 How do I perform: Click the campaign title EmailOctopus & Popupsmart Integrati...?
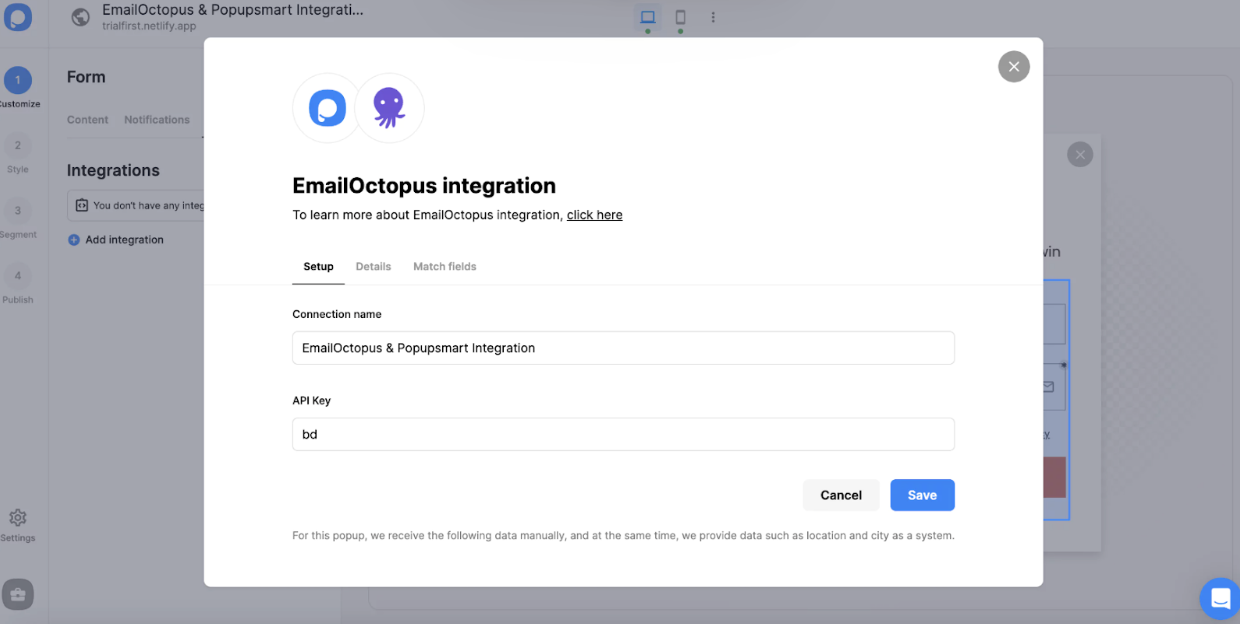click(x=233, y=10)
